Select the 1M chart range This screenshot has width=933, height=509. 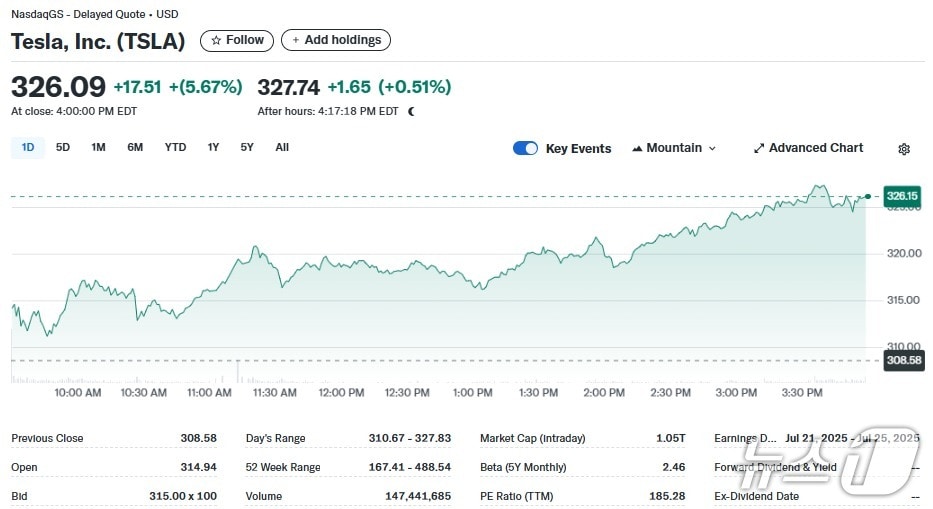tap(98, 147)
